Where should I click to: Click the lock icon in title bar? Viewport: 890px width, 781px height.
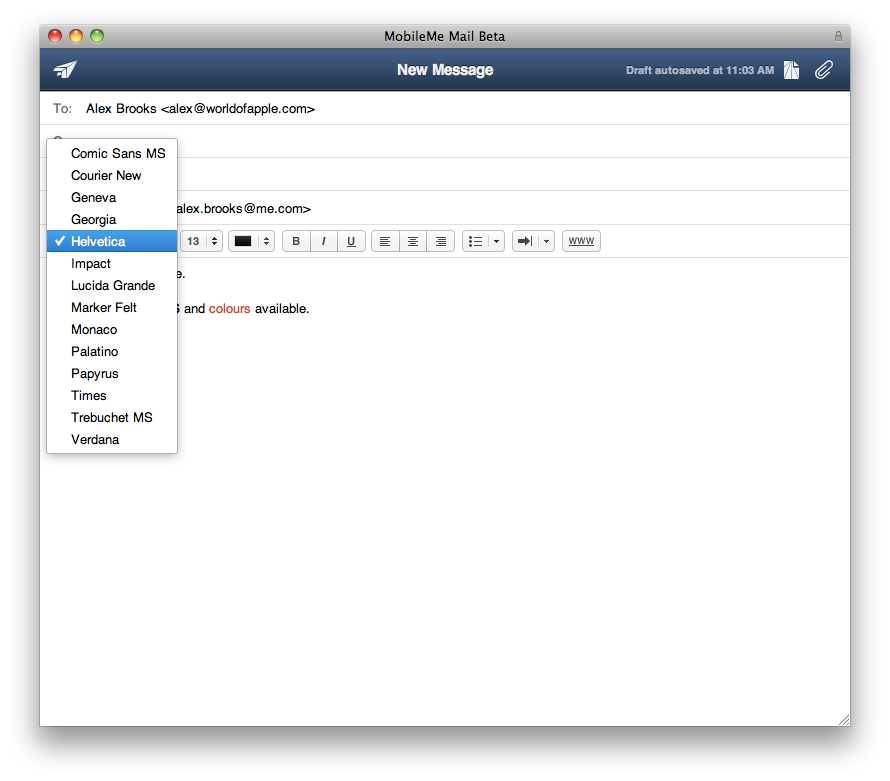click(838, 36)
